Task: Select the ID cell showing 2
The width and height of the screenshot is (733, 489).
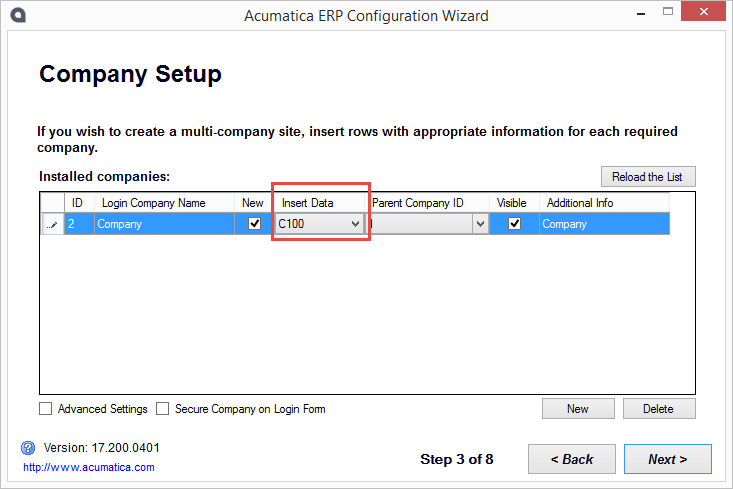Action: 79,224
